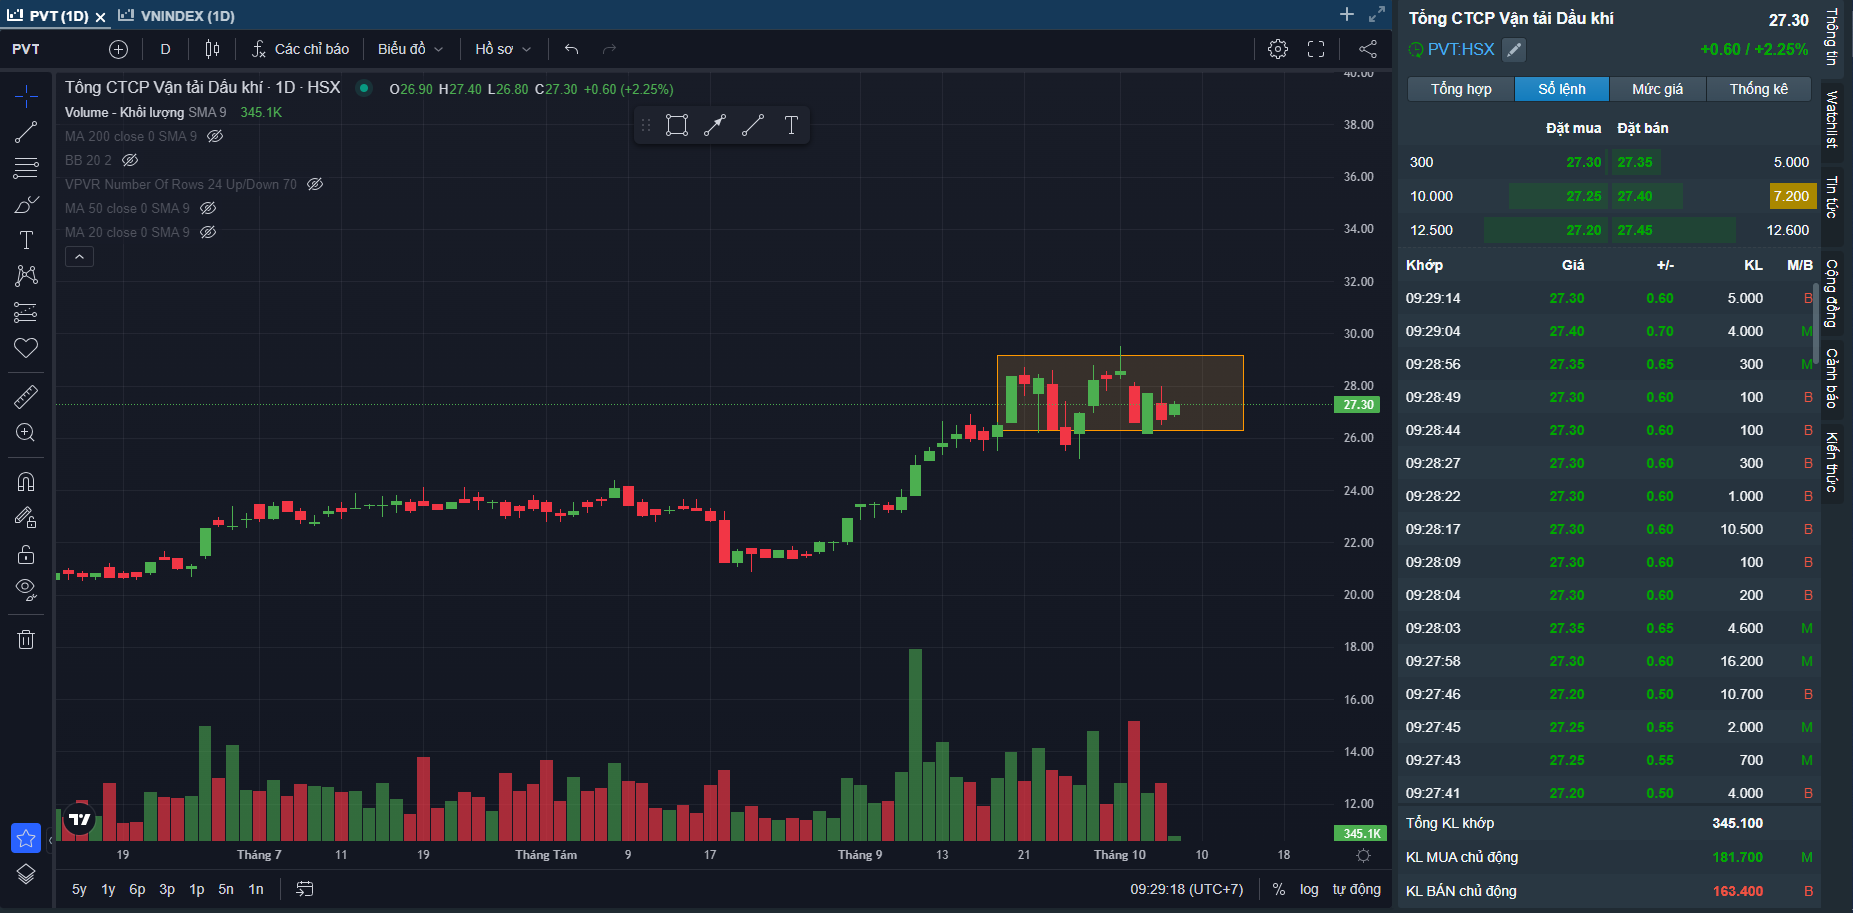This screenshot has height=913, width=1853.
Task: Show the BB 20 2 indicator
Action: tap(130, 160)
